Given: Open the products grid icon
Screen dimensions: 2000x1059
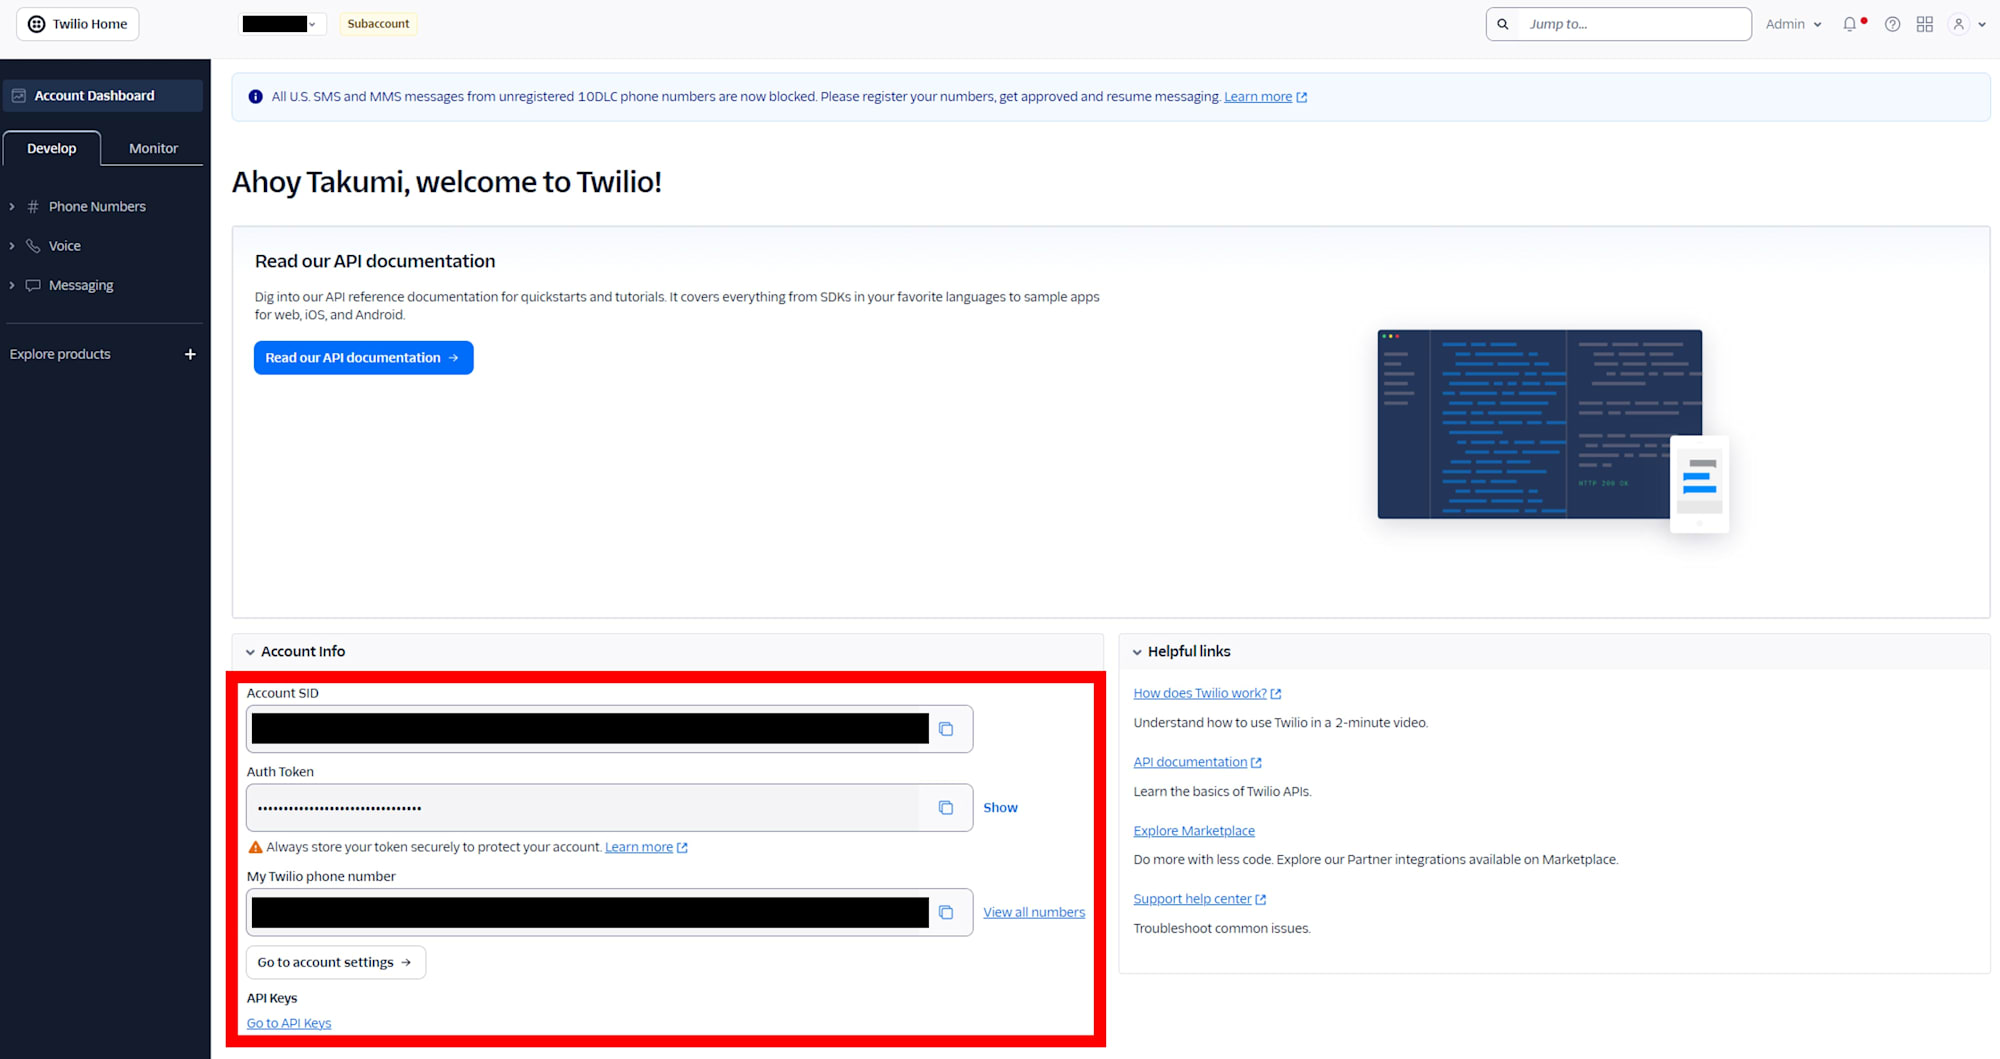Looking at the screenshot, I should click(1925, 24).
